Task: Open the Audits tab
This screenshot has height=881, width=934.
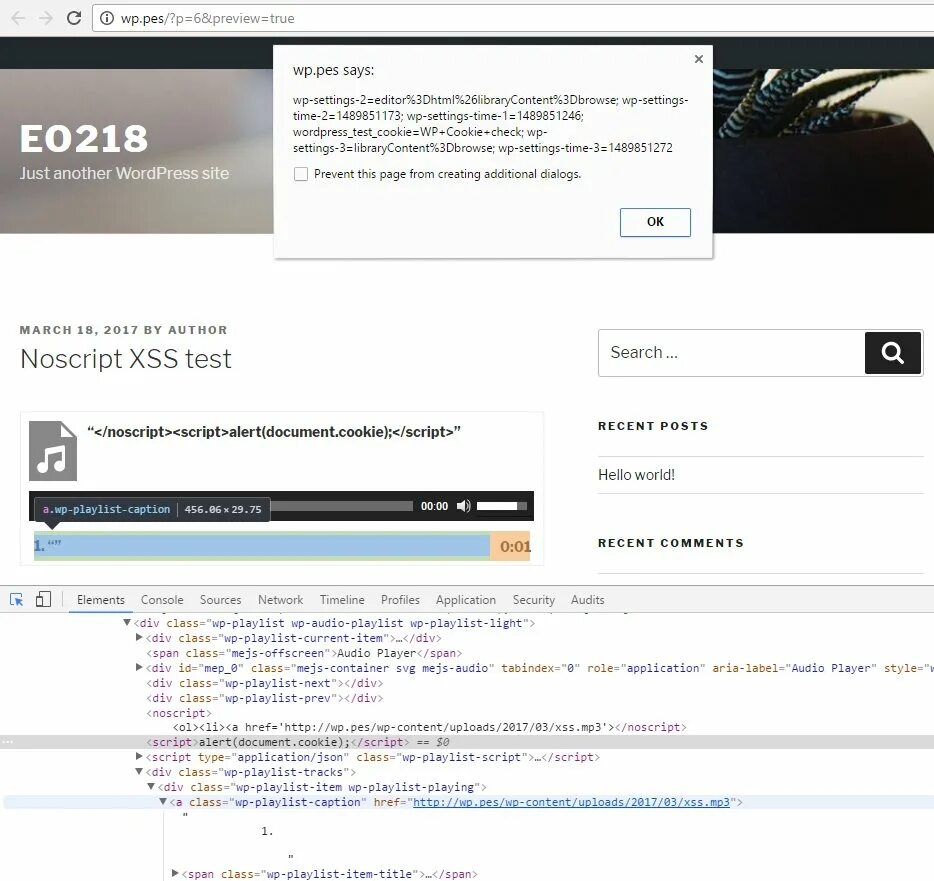Action: 587,600
